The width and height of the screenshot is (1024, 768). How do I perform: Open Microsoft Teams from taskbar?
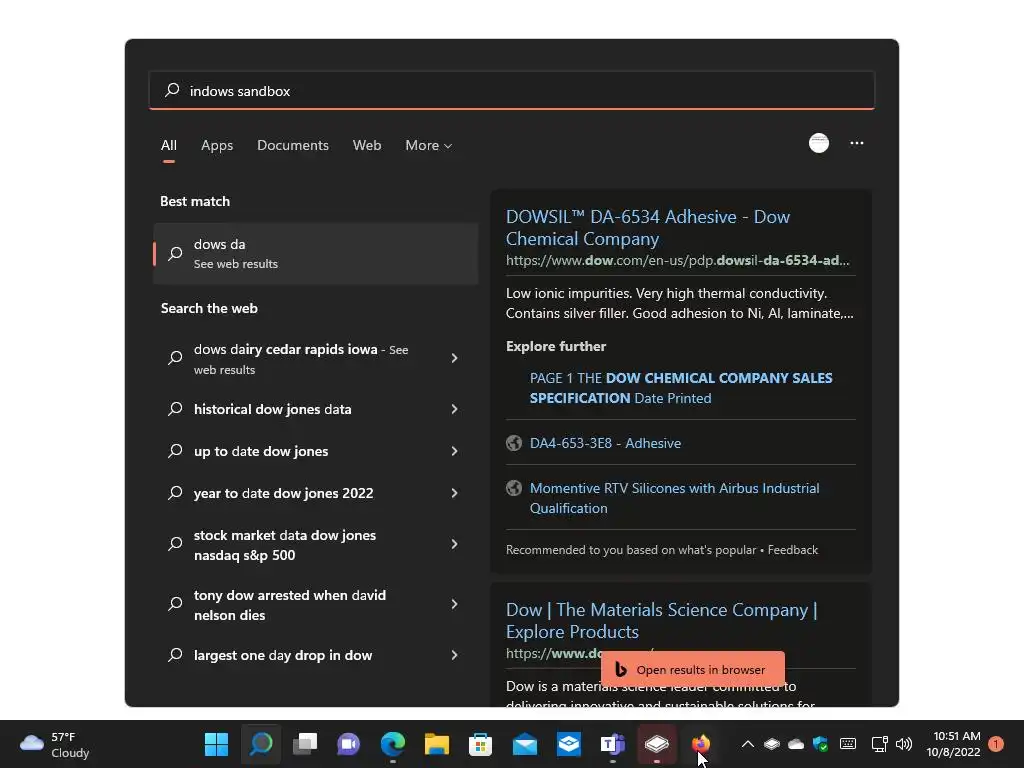coord(613,743)
